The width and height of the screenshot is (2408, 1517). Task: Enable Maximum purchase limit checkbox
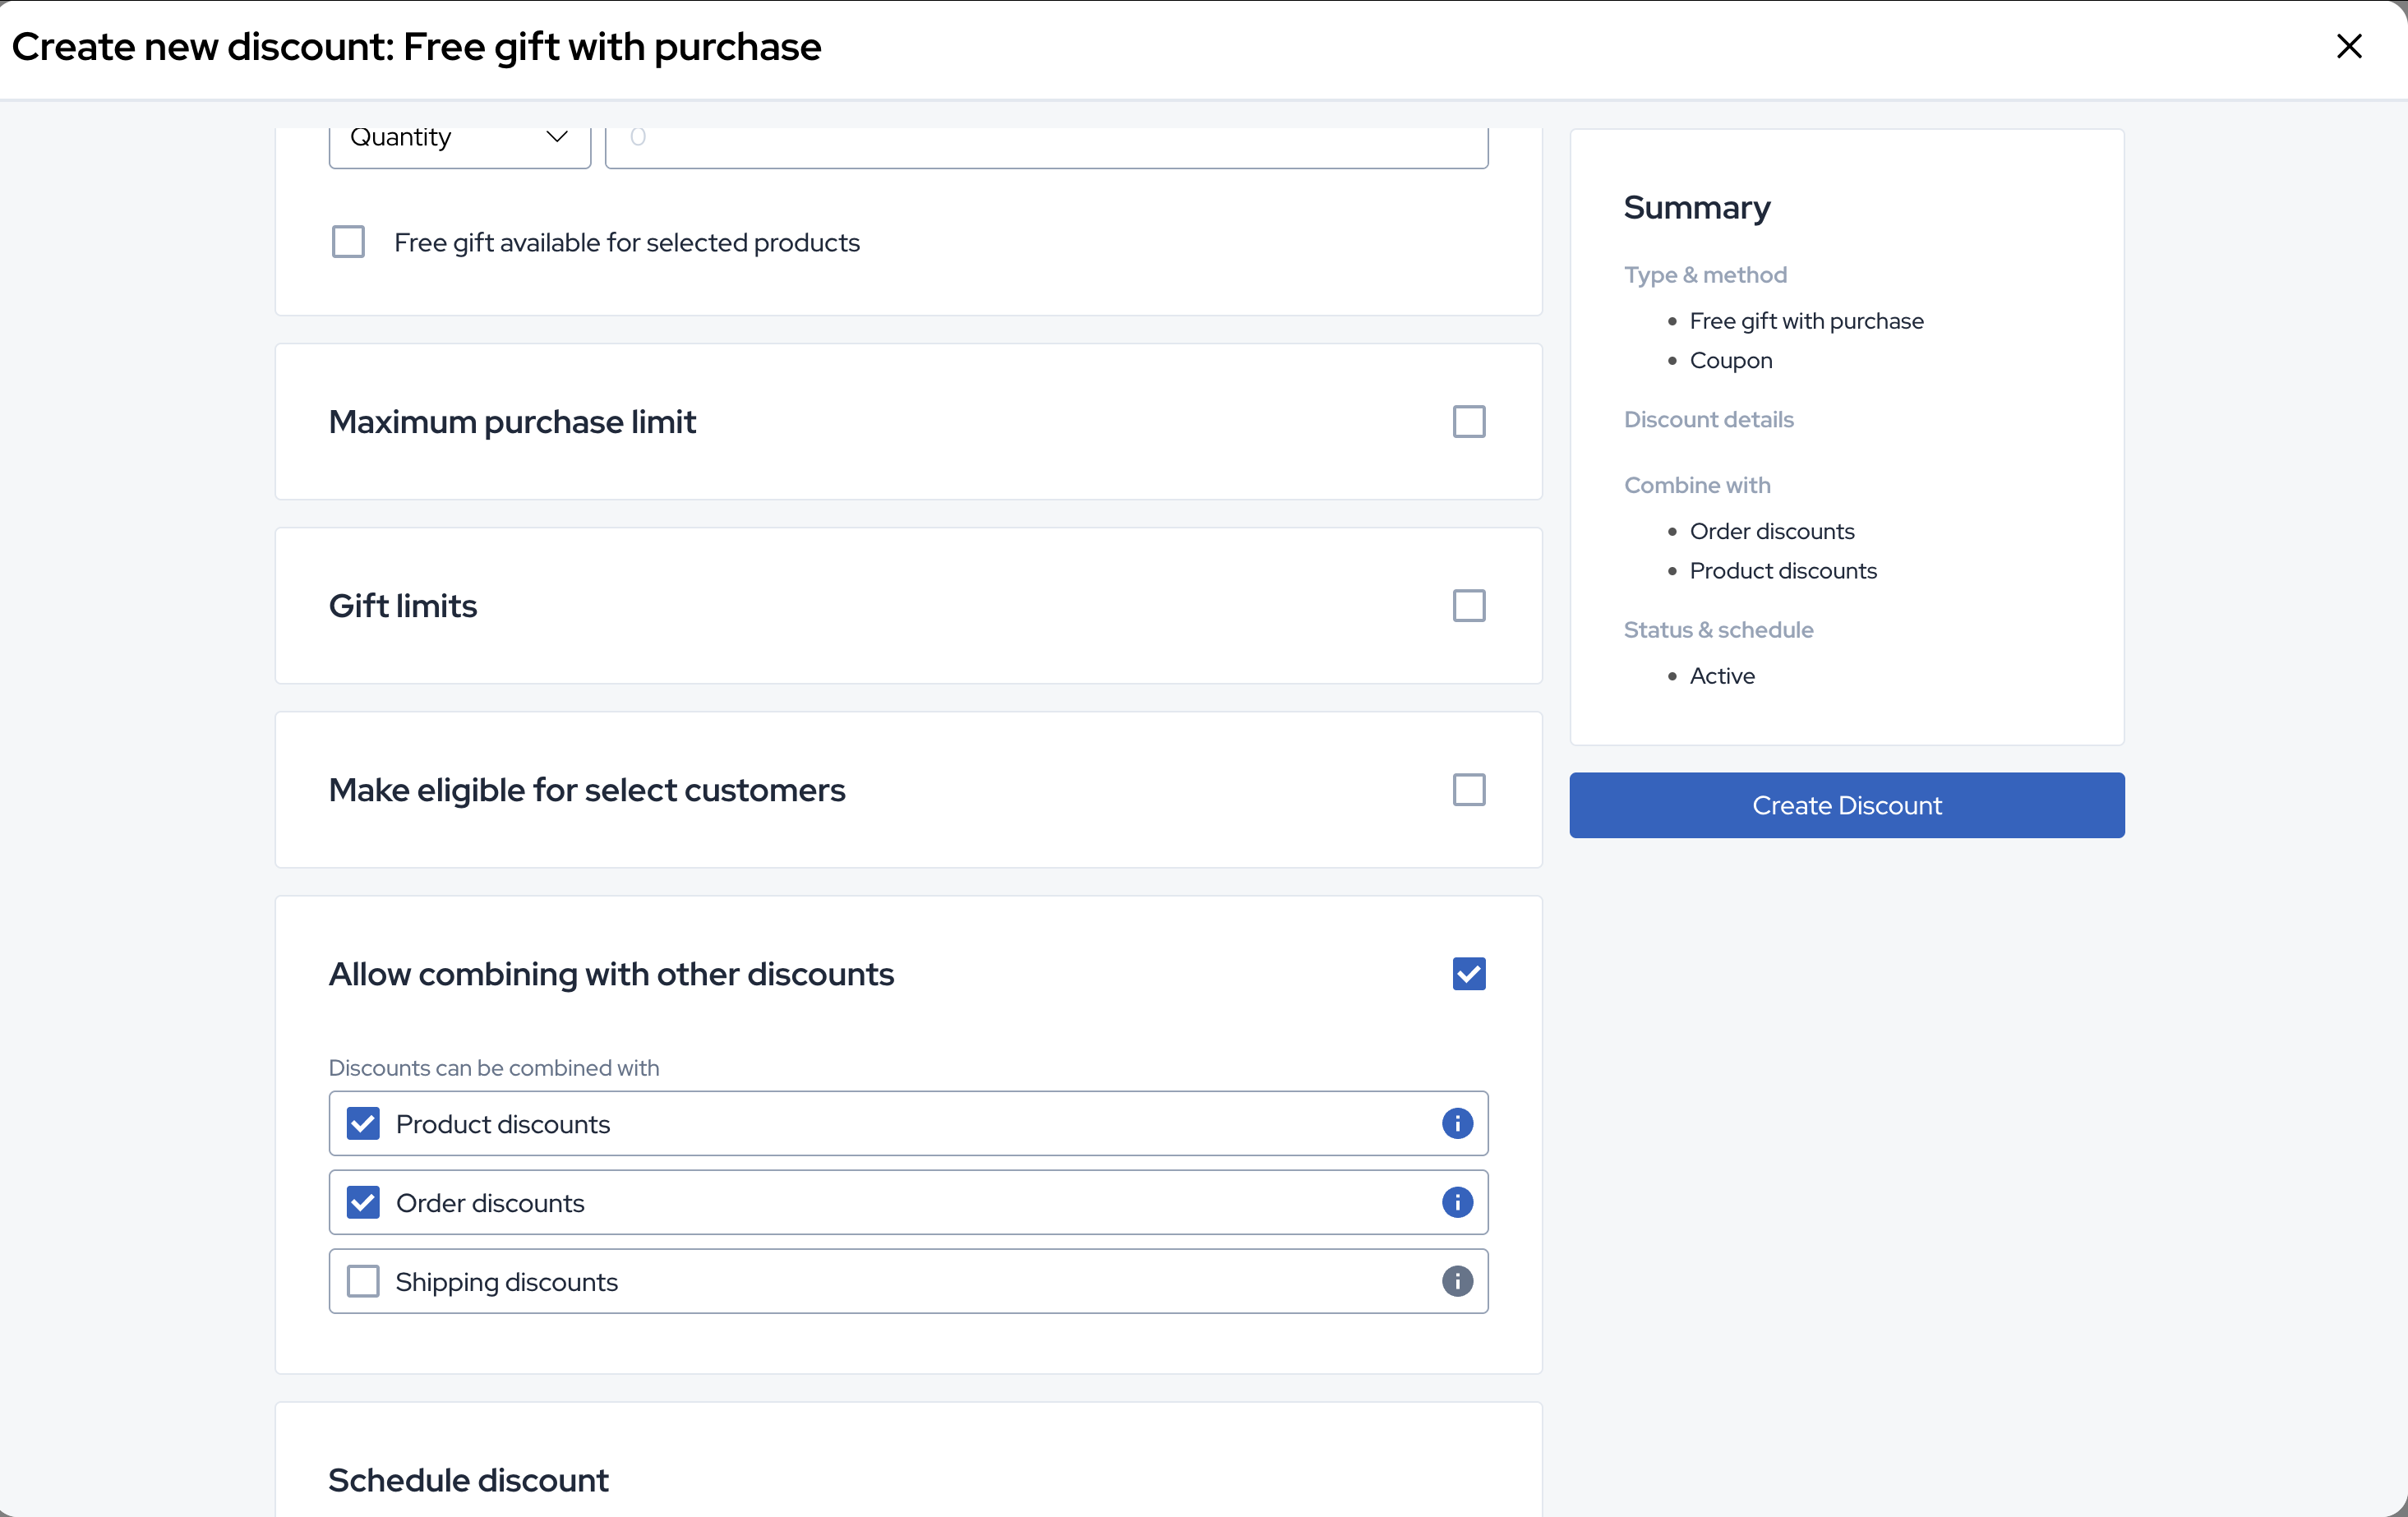(x=1468, y=422)
